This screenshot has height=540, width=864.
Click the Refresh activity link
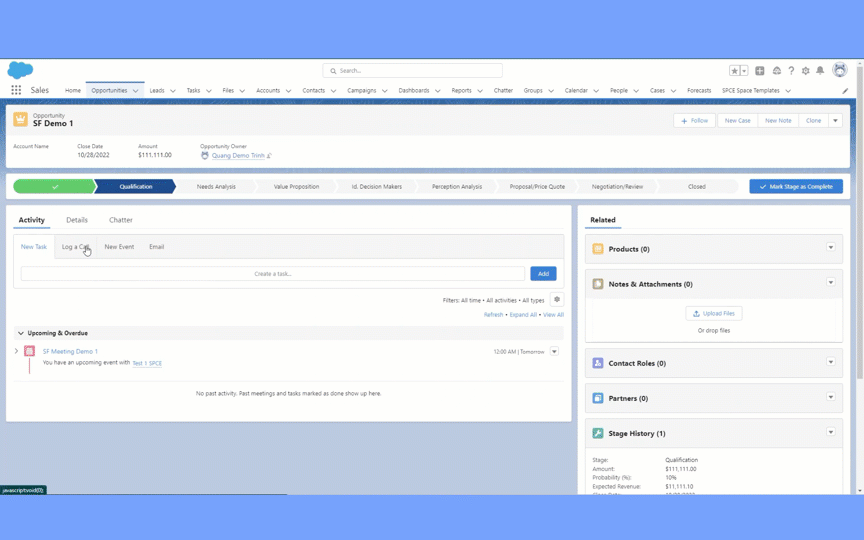pos(493,315)
